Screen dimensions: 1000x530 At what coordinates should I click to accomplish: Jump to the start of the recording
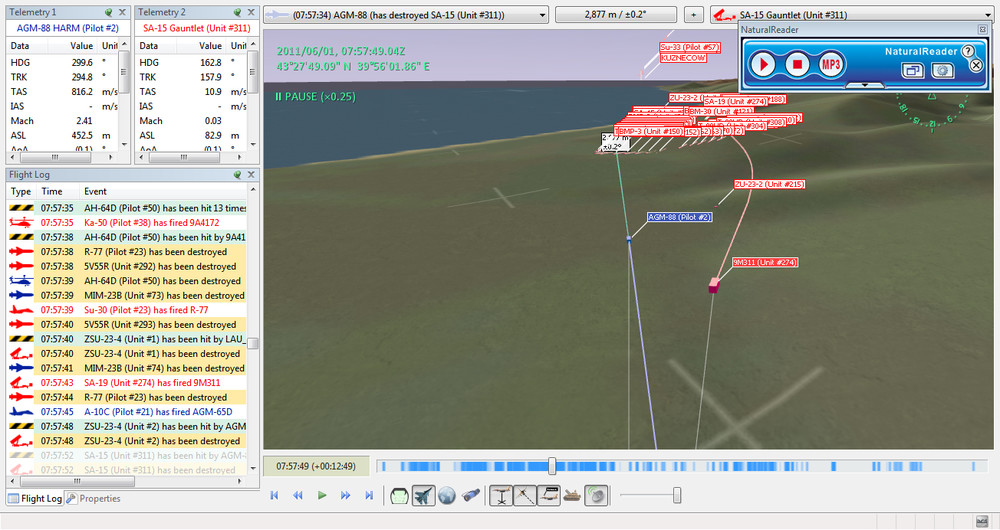tap(274, 496)
